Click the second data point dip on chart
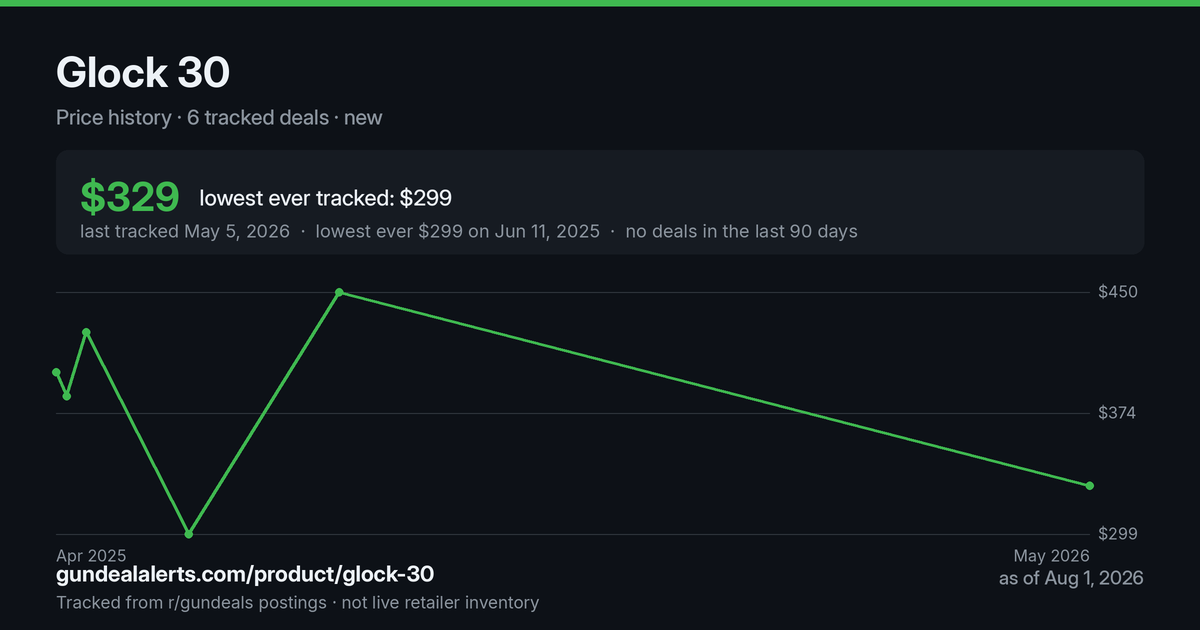This screenshot has height=630, width=1200. [x=67, y=396]
